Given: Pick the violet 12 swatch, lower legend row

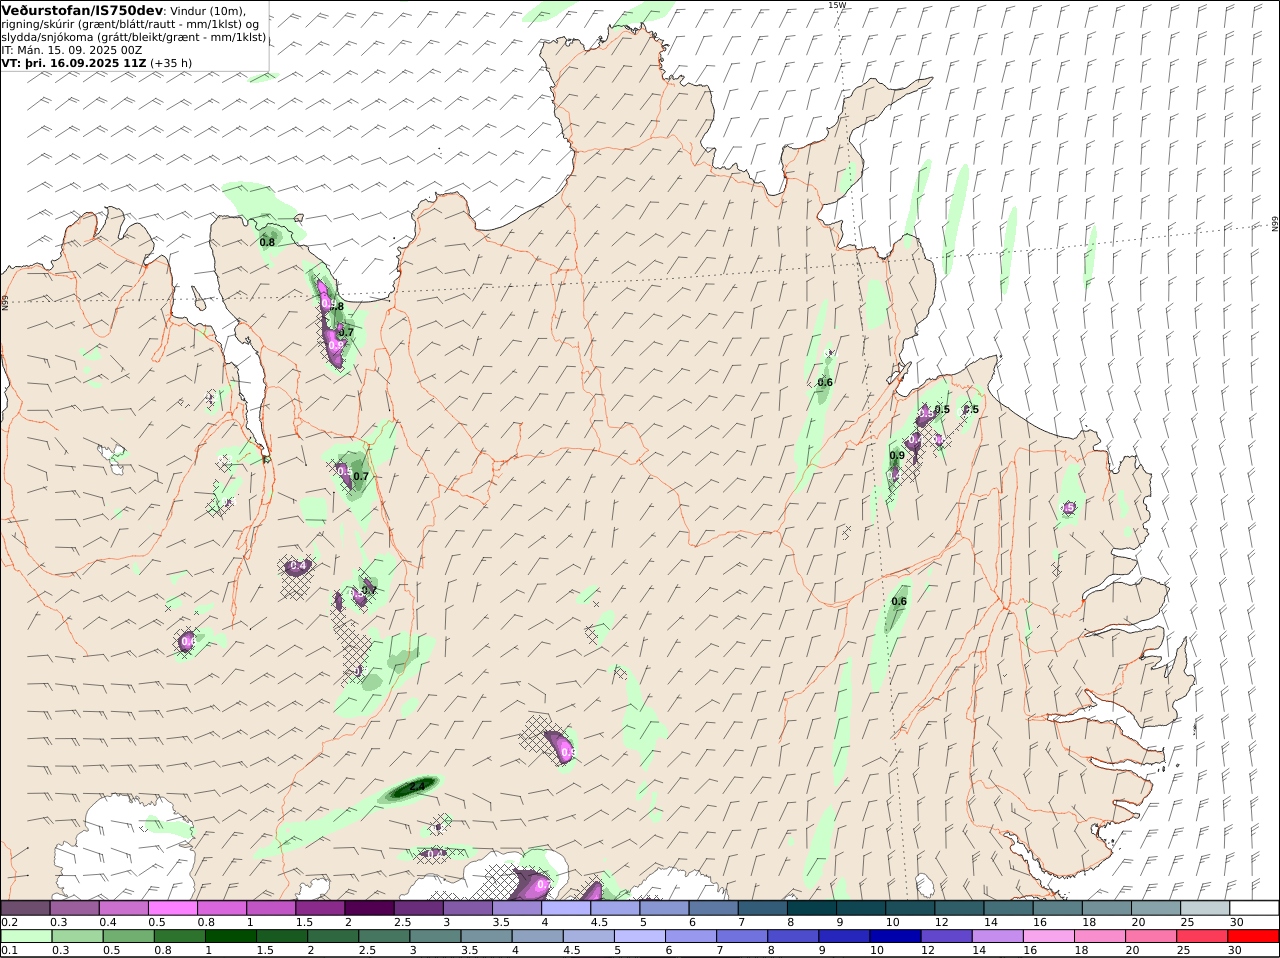Looking at the screenshot, I should (947, 936).
